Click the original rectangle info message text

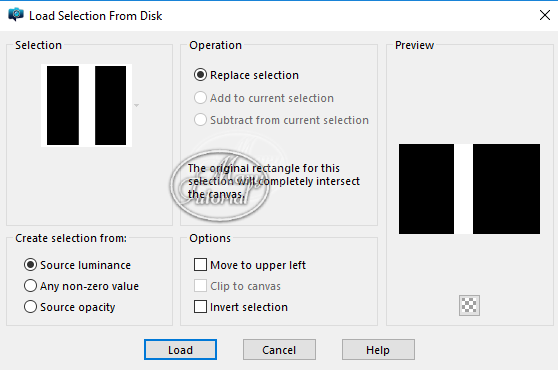tap(274, 181)
